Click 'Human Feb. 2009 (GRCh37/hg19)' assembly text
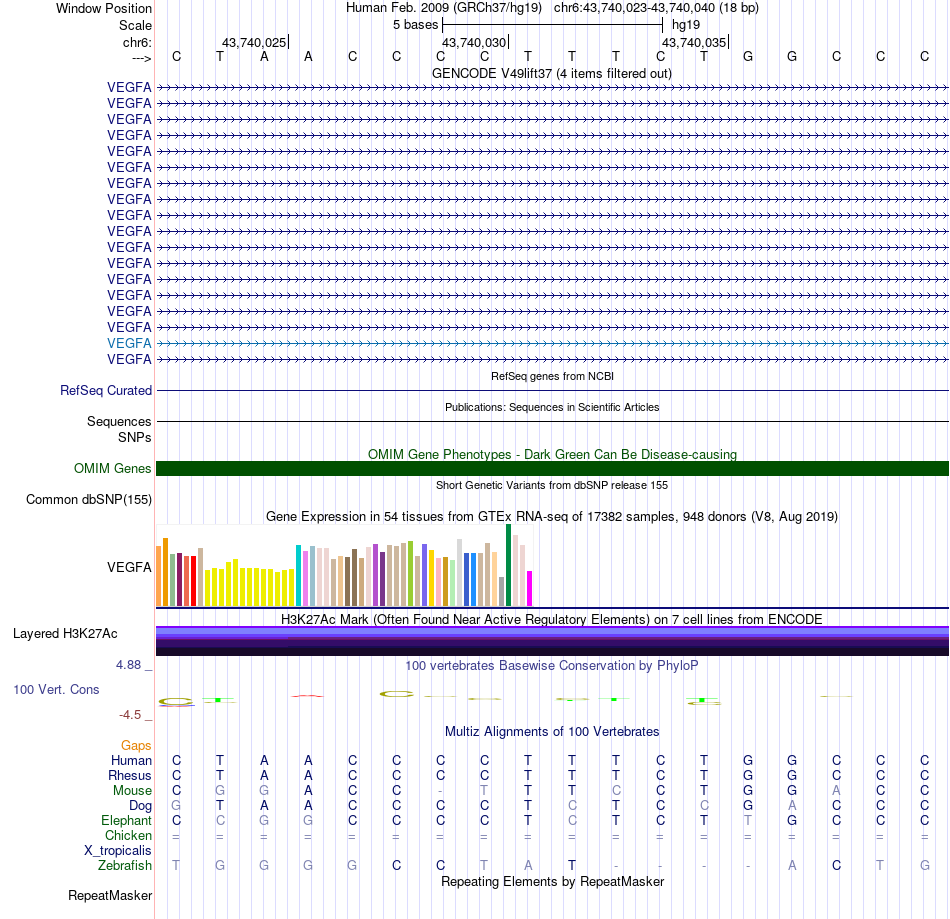The height and width of the screenshot is (919, 950). [443, 8]
